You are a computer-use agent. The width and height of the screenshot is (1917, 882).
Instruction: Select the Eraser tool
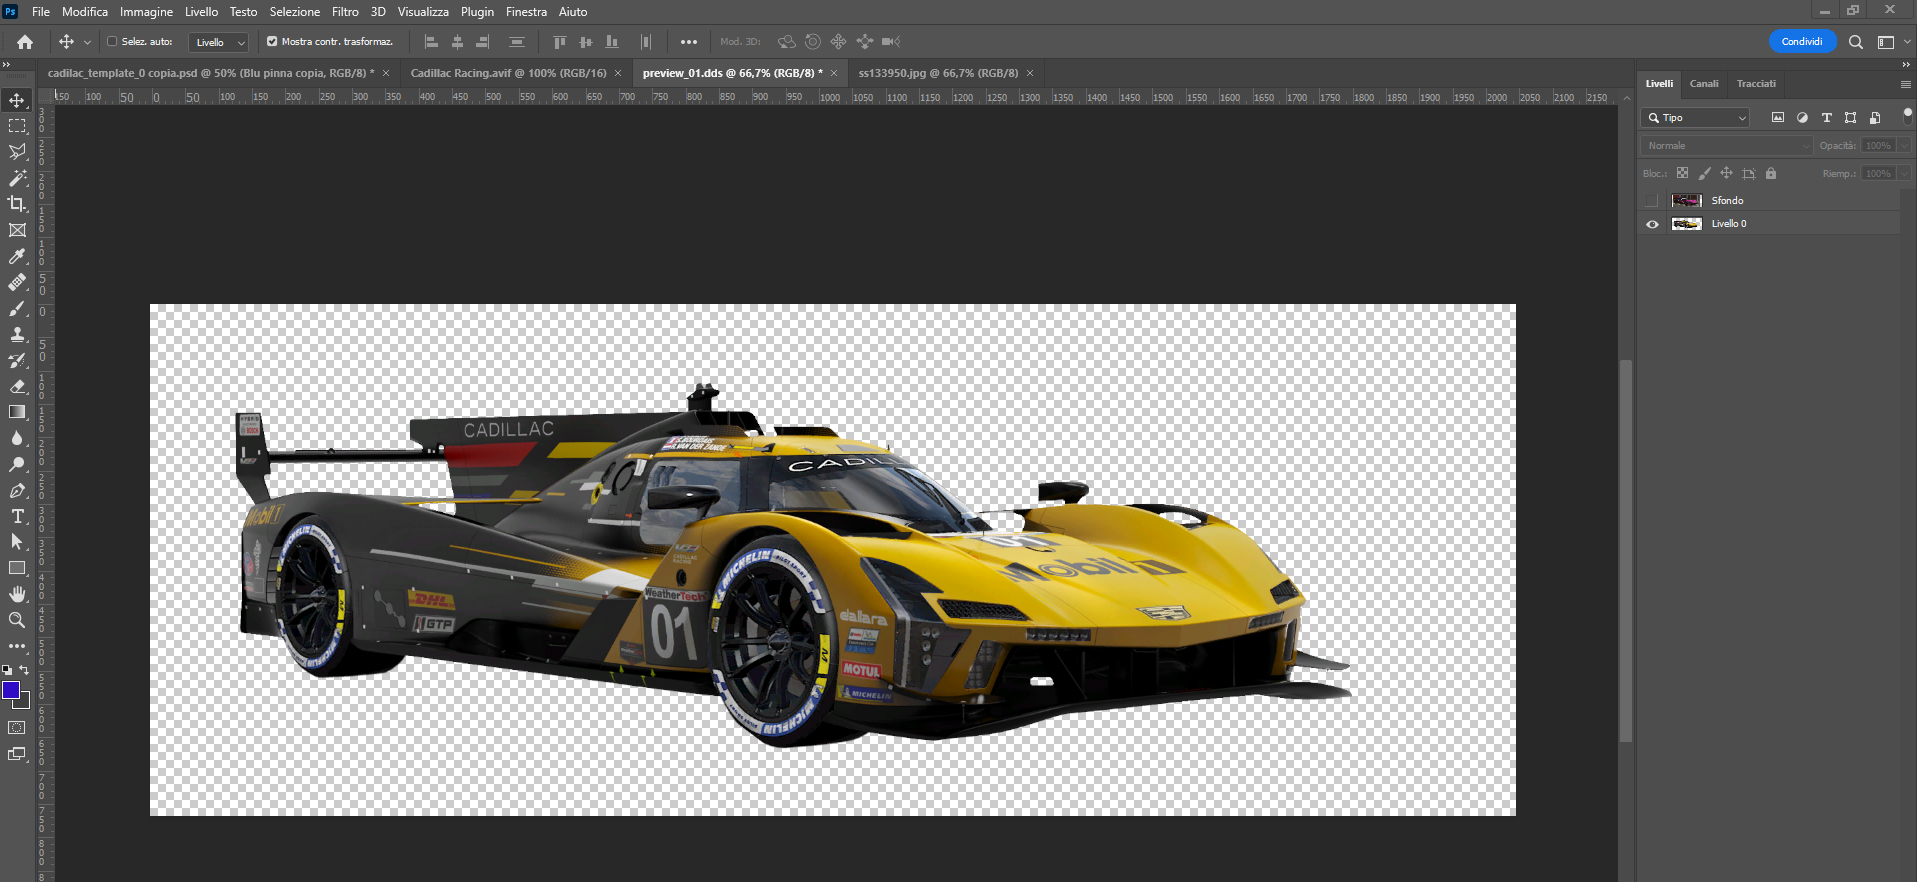[17, 386]
